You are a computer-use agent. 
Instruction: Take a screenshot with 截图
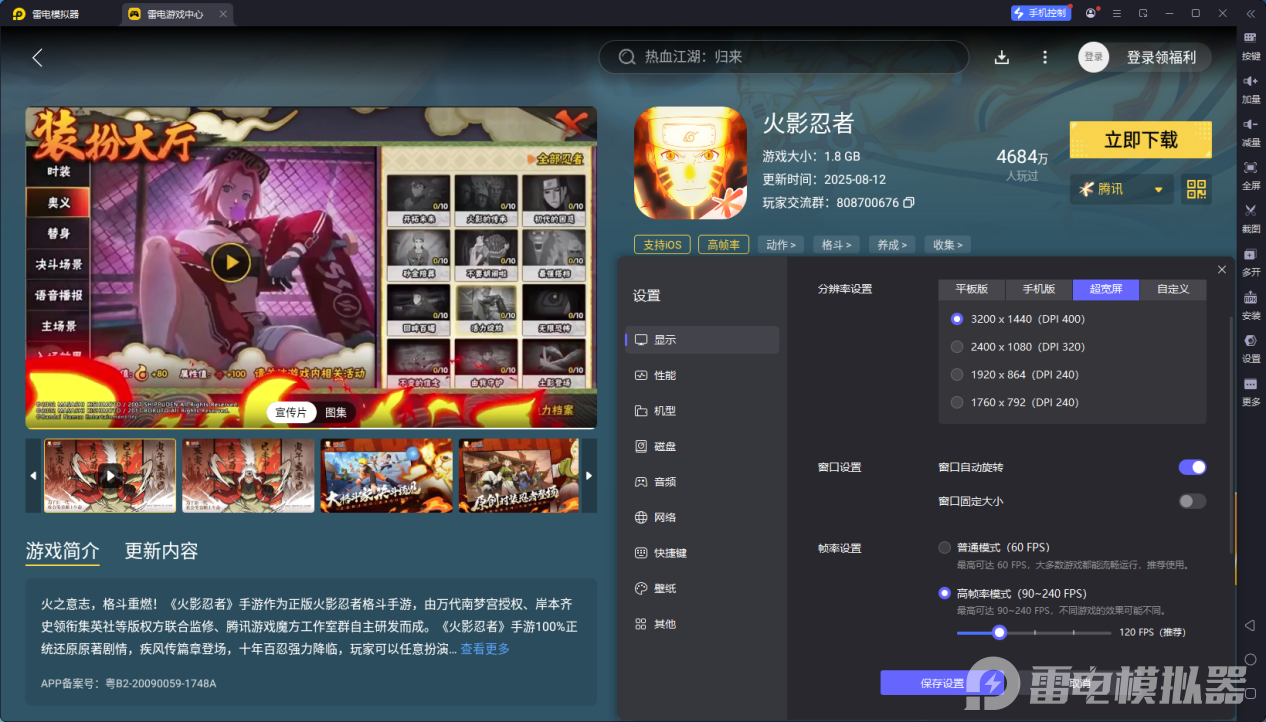point(1250,217)
